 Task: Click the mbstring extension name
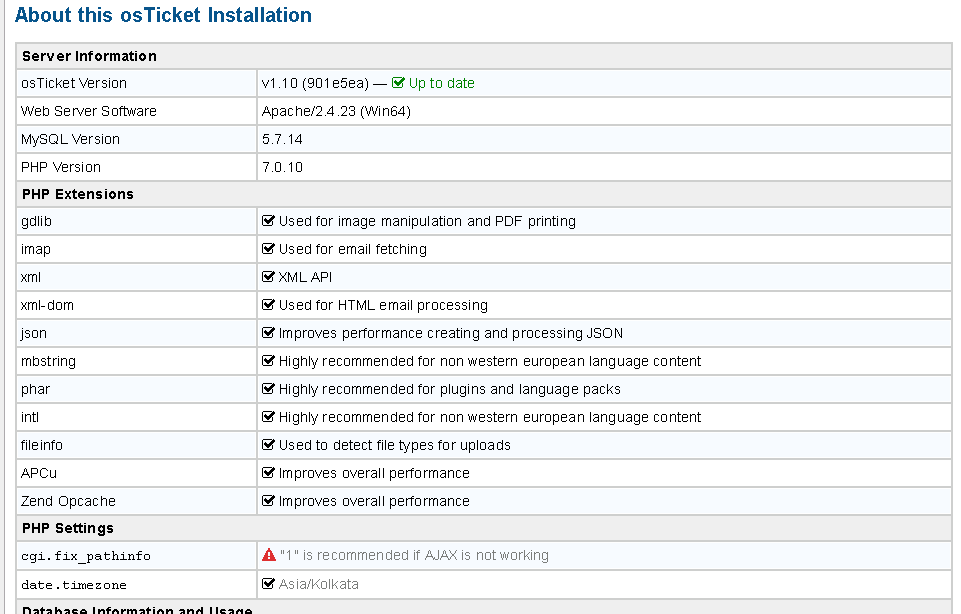click(48, 362)
